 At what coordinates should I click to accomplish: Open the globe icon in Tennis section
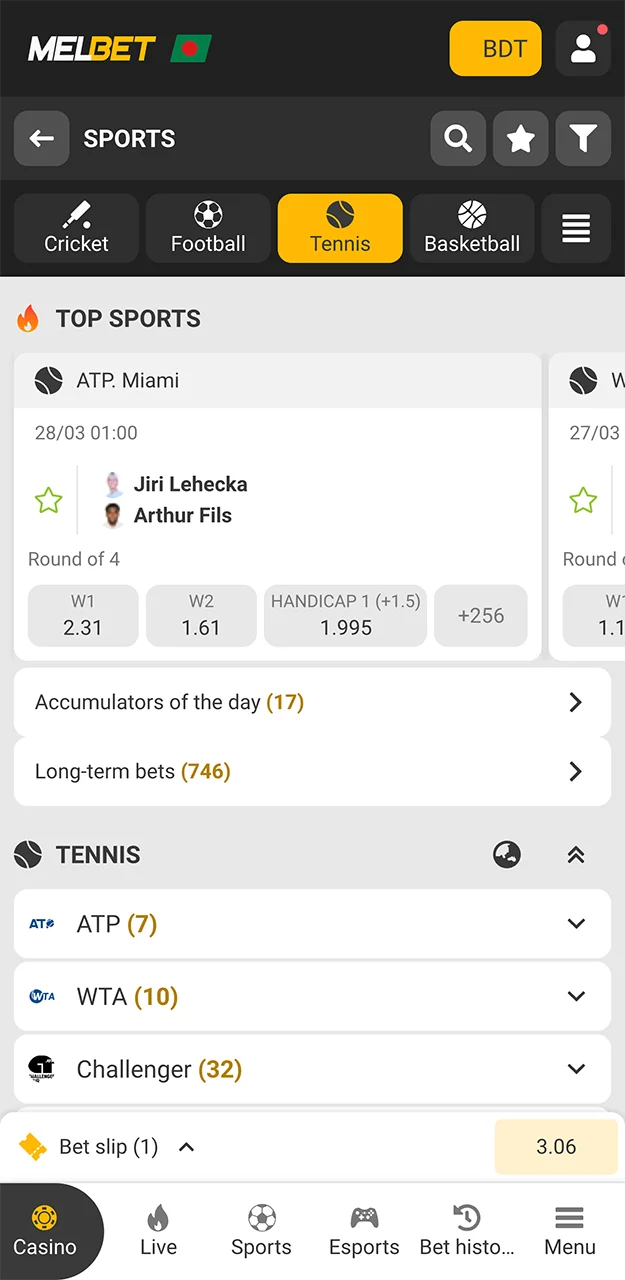pos(507,855)
